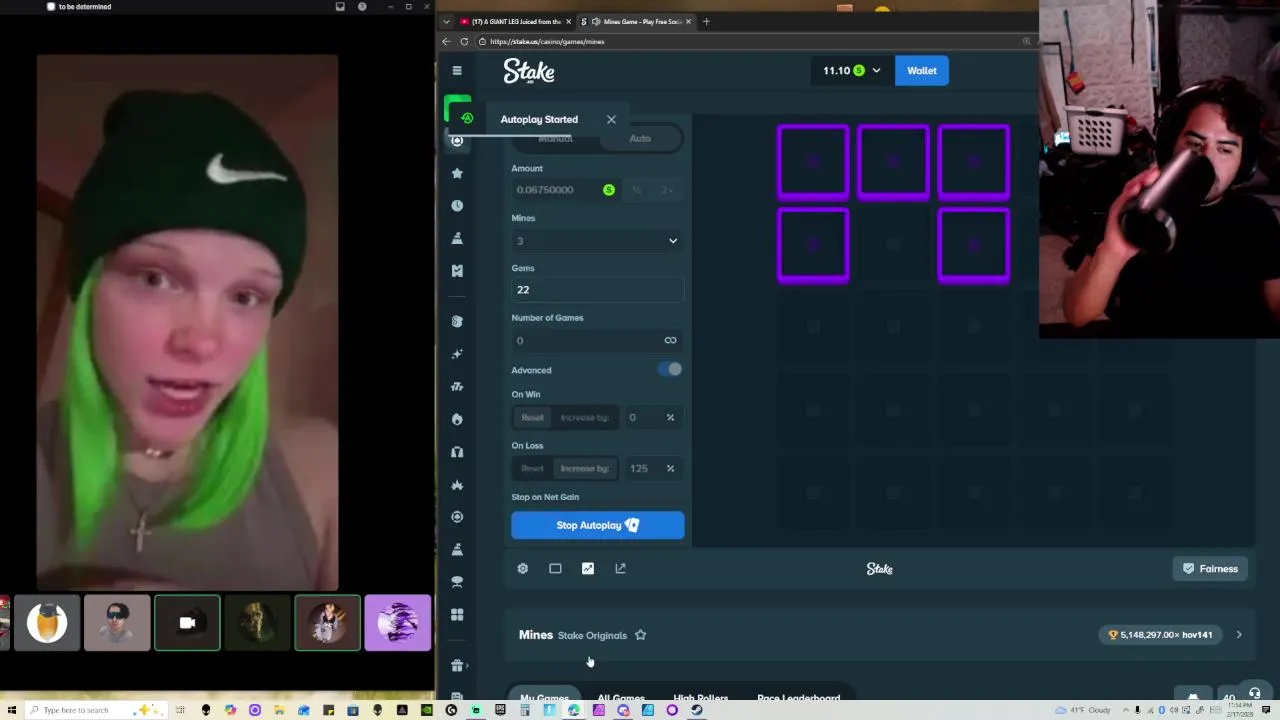Image resolution: width=1280 pixels, height=720 pixels.
Task: Toggle theatre mode rectangle icon
Action: click(x=555, y=568)
